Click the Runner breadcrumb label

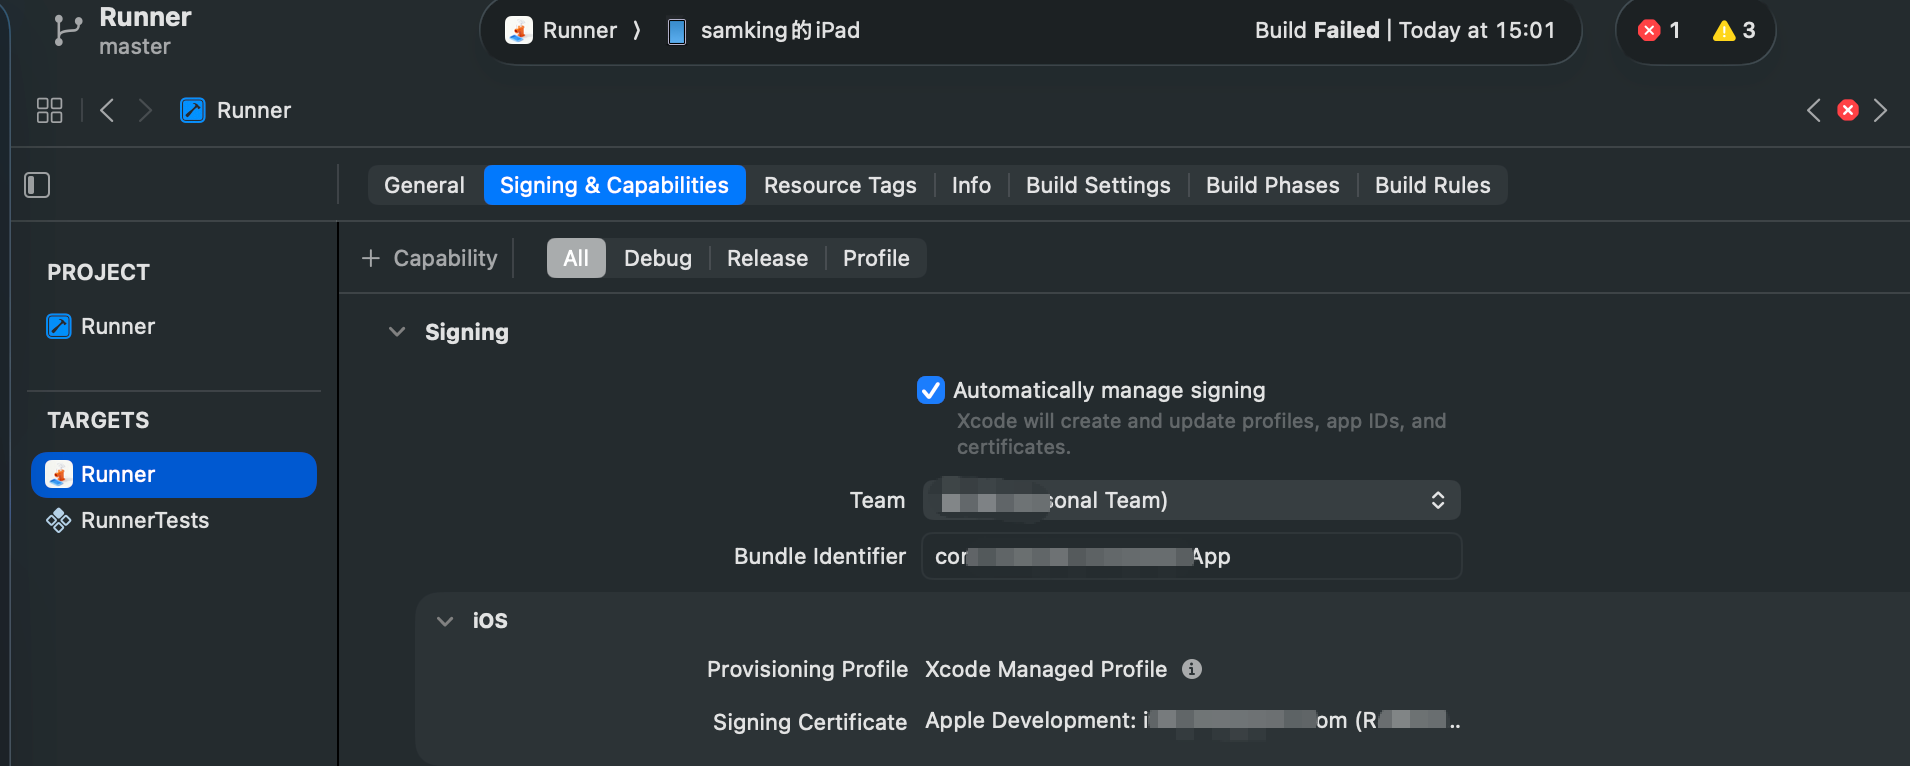coord(254,110)
